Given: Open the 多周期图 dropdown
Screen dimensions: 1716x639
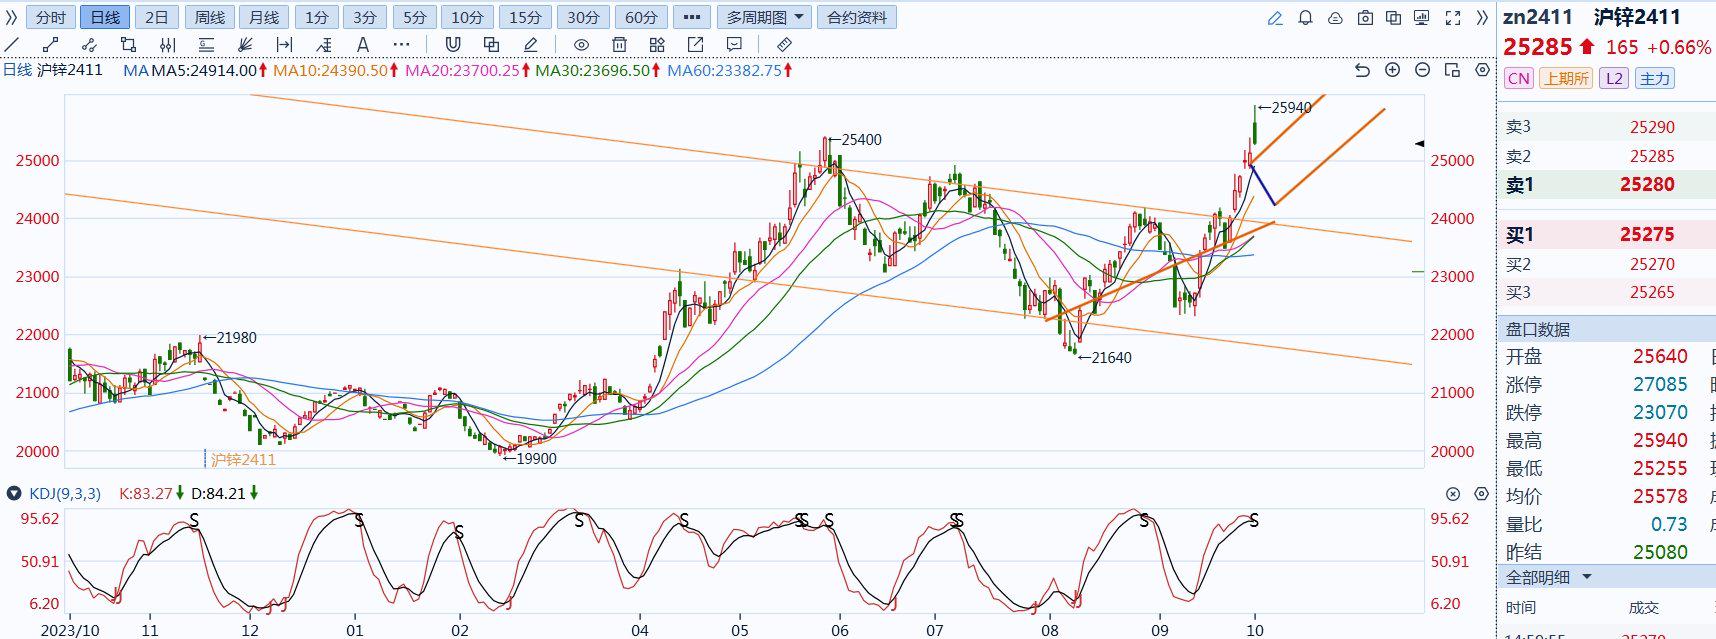Looking at the screenshot, I should (765, 18).
